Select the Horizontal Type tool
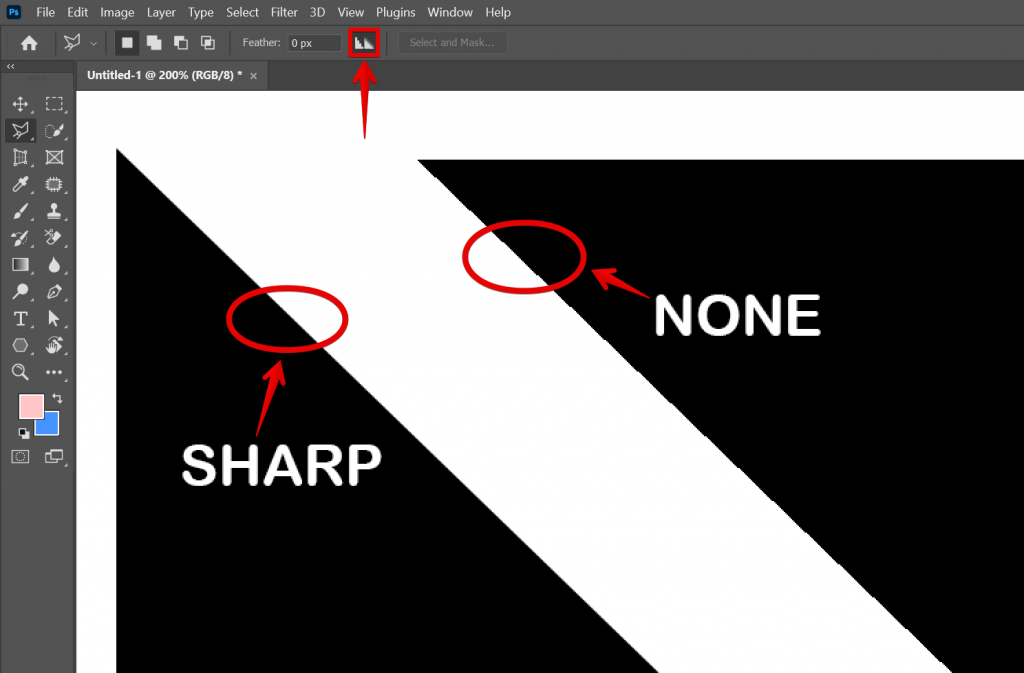Image resolution: width=1024 pixels, height=673 pixels. 20,319
